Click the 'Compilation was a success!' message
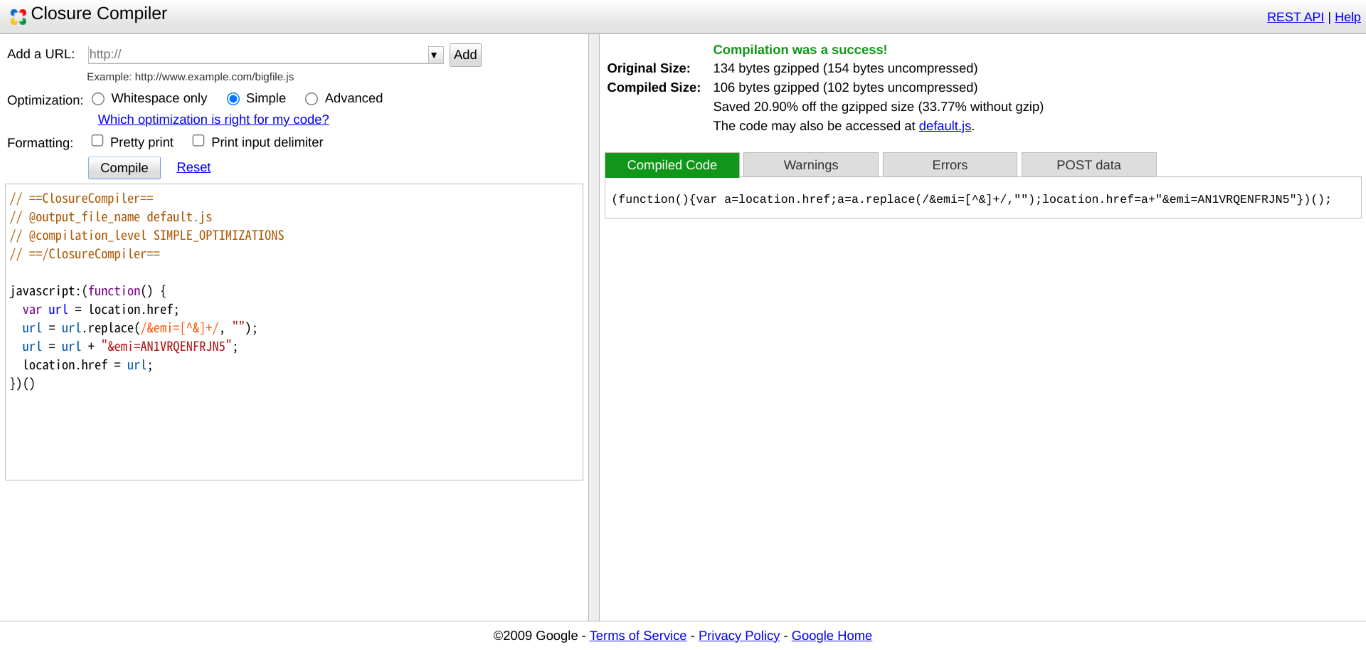Viewport: 1366px width, 650px height. click(x=800, y=50)
